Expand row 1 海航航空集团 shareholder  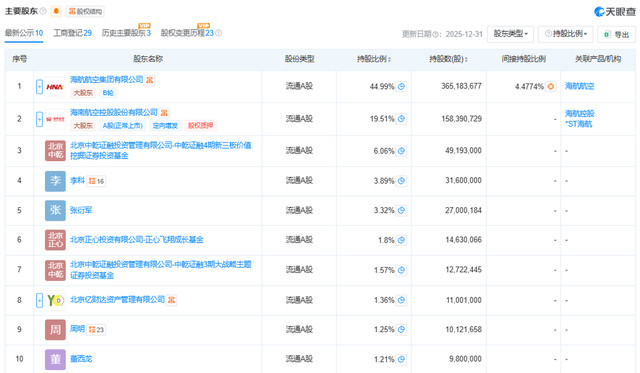(x=39, y=87)
